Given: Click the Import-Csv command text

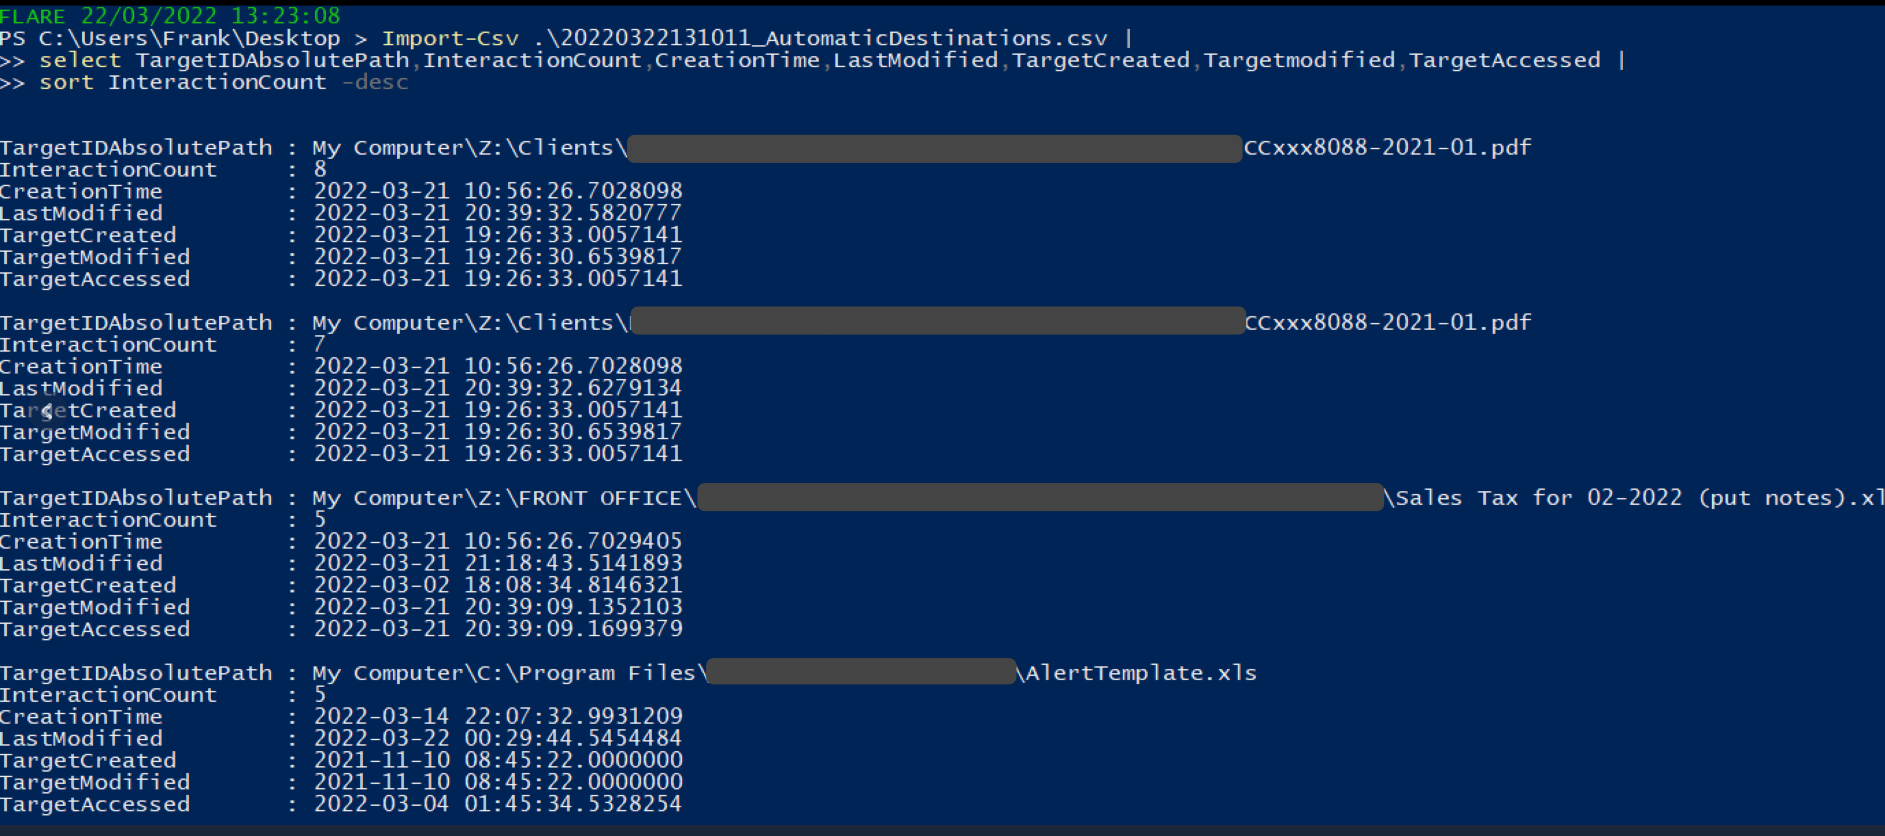Looking at the screenshot, I should (x=450, y=38).
